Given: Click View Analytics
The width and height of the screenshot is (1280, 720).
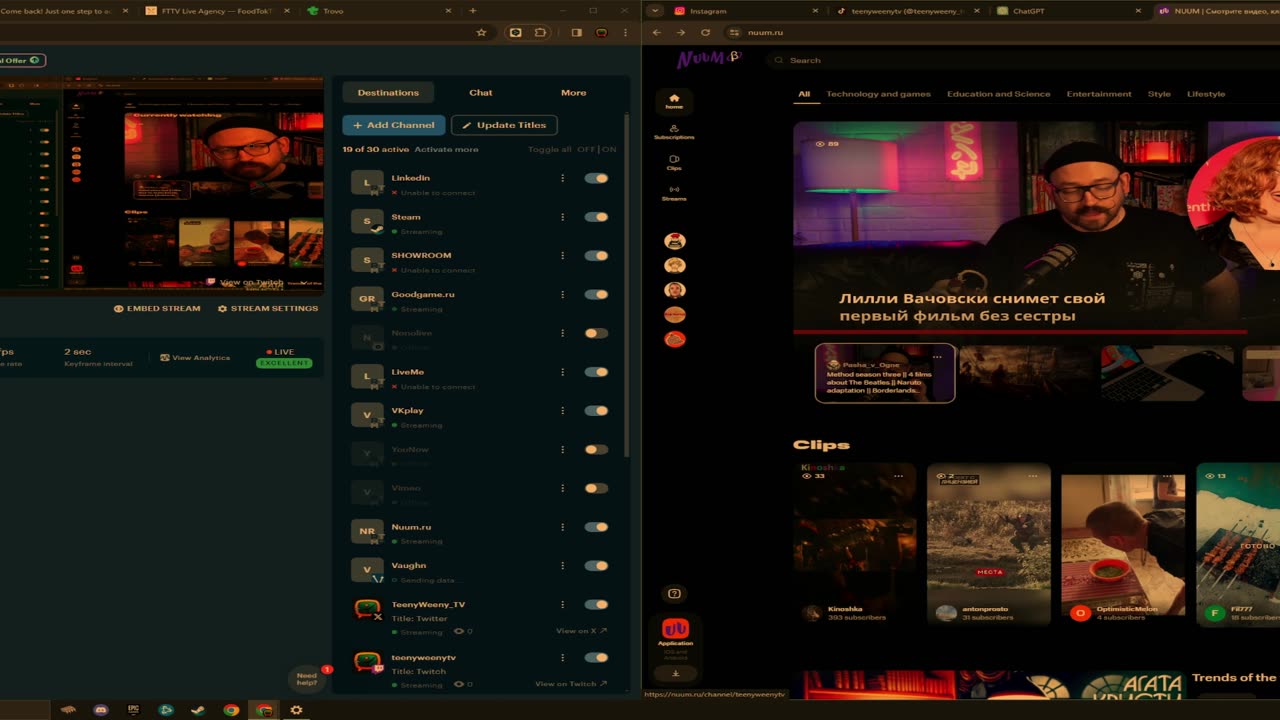Looking at the screenshot, I should [195, 357].
